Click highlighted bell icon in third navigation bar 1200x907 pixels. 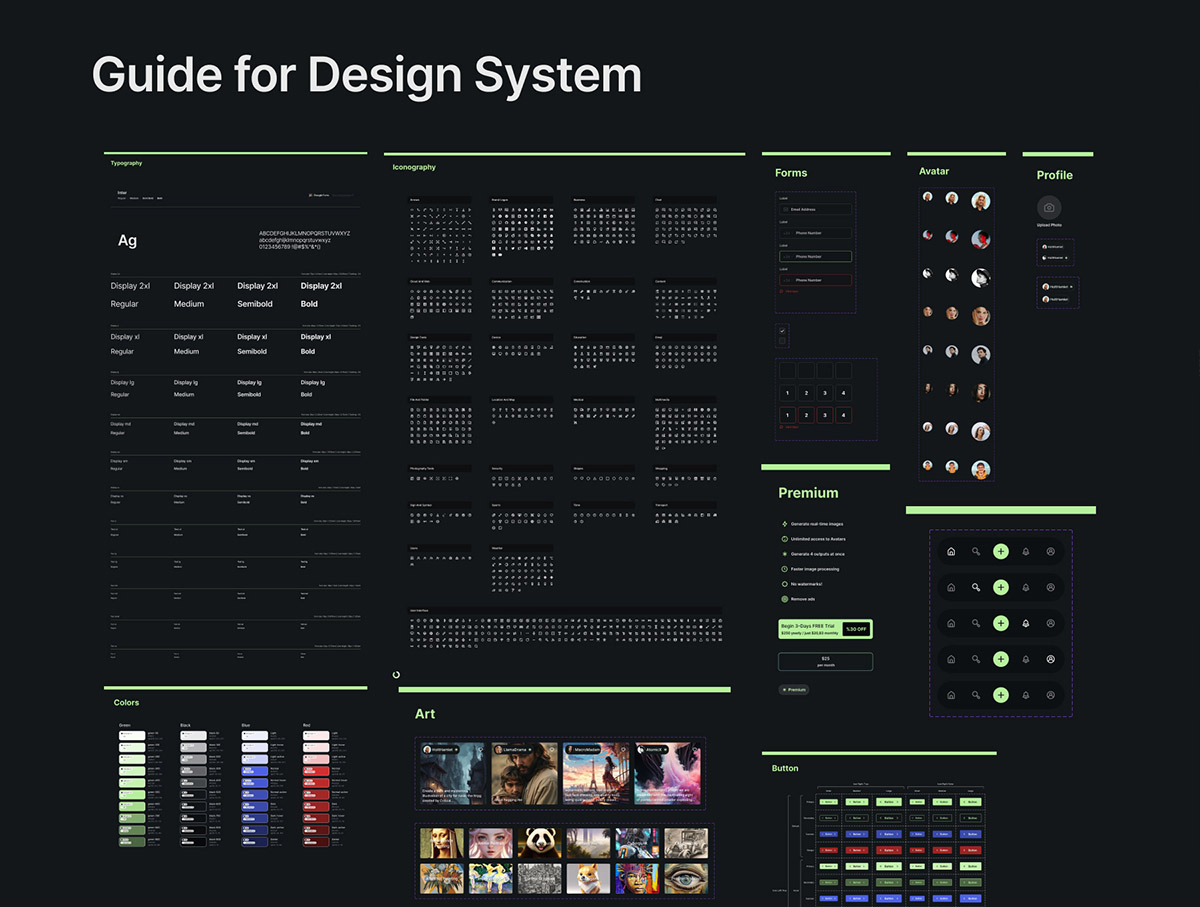(1025, 623)
